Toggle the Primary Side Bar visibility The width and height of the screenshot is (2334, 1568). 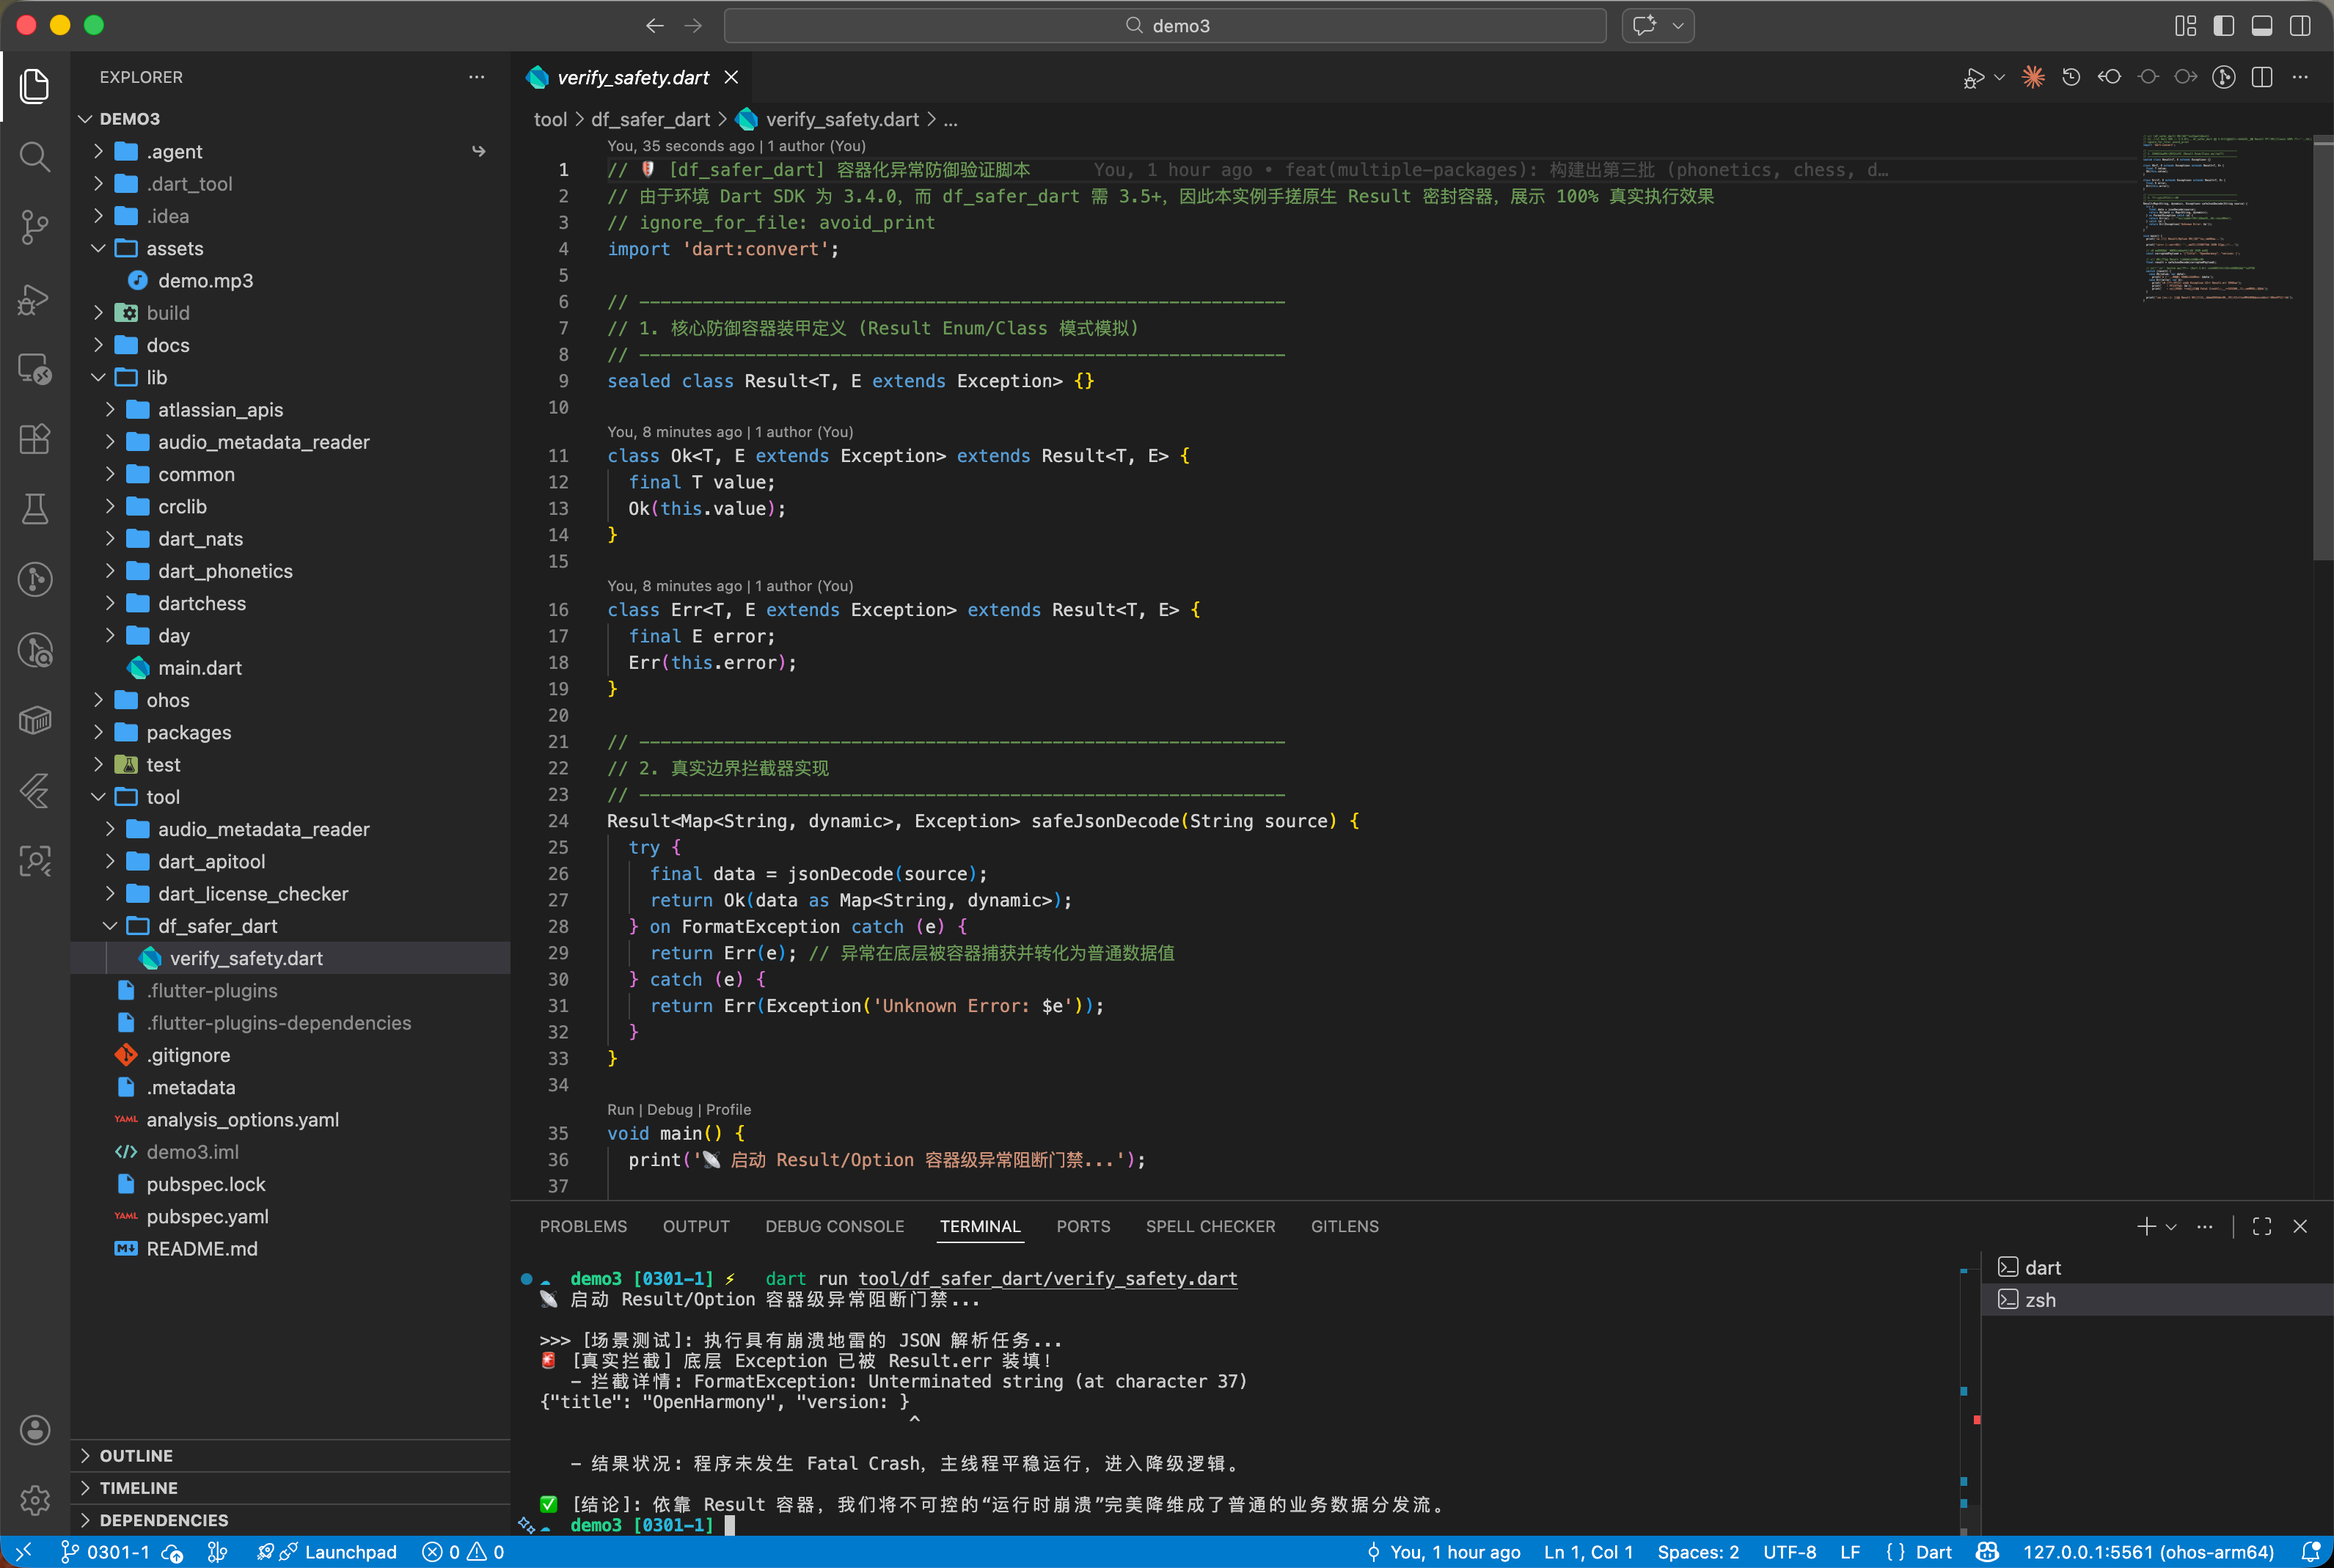tap(2224, 25)
